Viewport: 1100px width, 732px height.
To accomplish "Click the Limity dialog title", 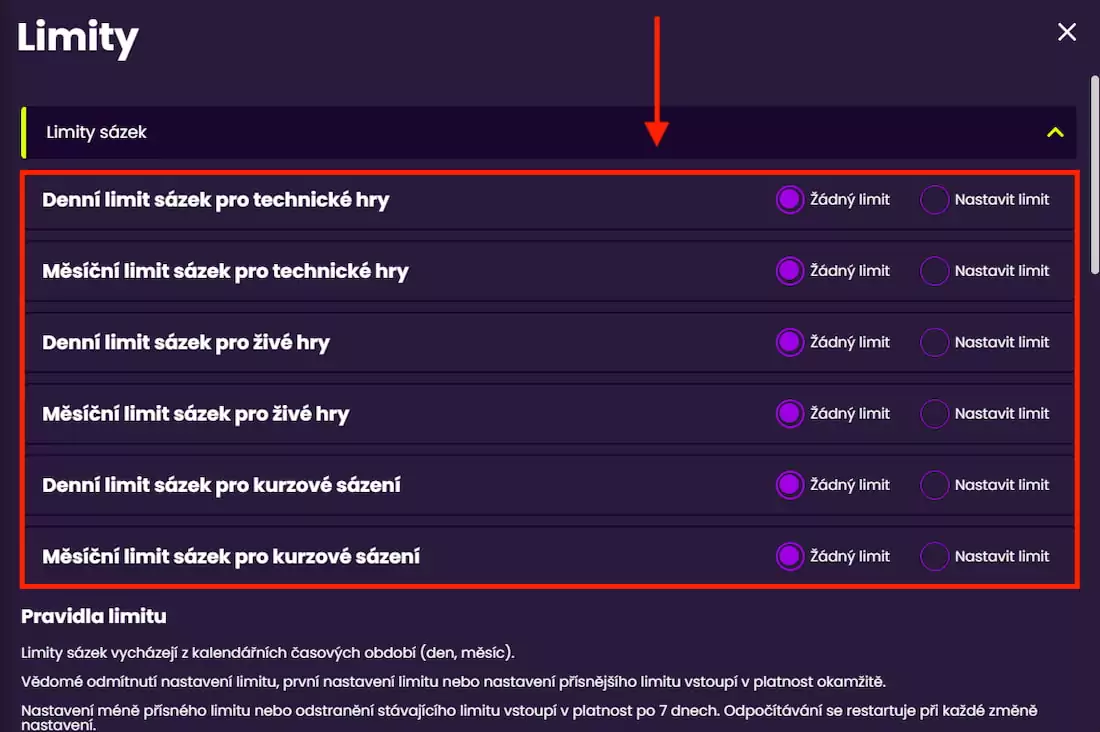I will [x=77, y=38].
